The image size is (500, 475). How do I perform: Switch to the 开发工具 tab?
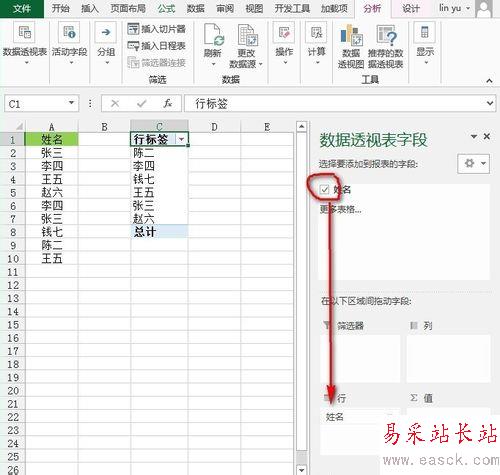click(292, 8)
